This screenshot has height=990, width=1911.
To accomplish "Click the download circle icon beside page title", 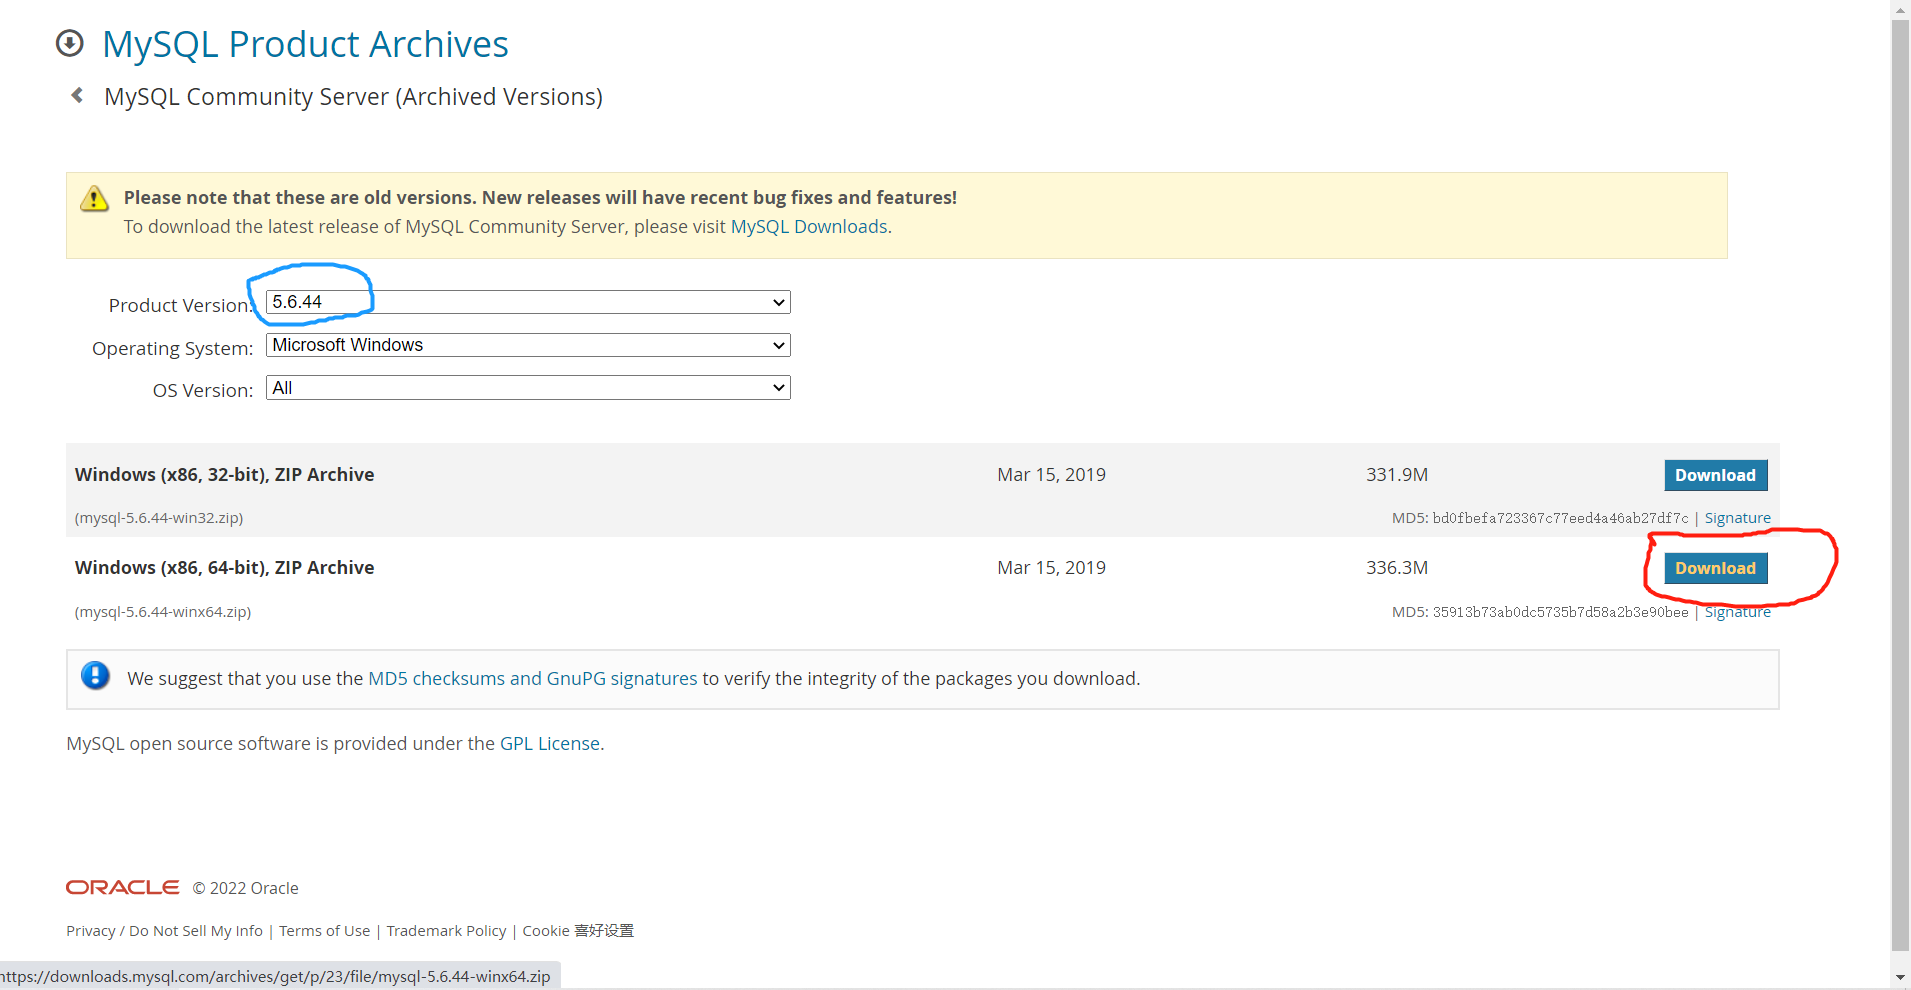I will click(x=70, y=44).
